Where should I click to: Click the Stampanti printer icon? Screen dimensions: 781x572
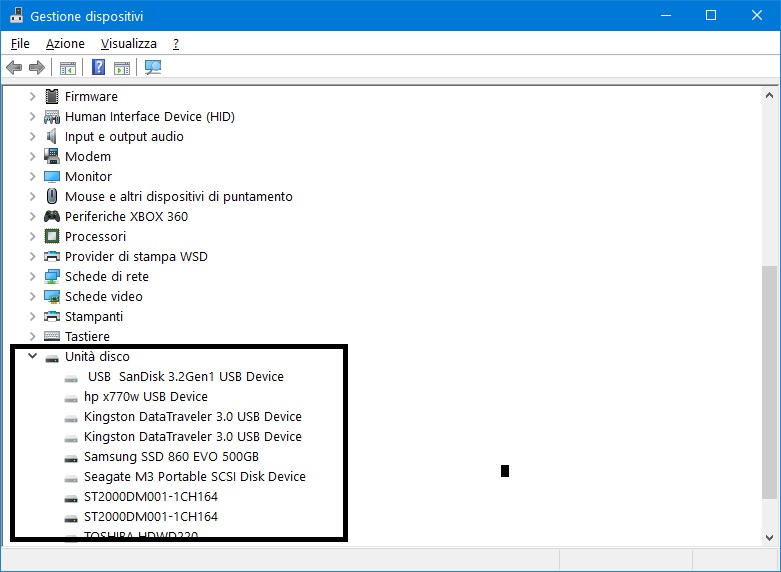pyautogui.click(x=52, y=316)
